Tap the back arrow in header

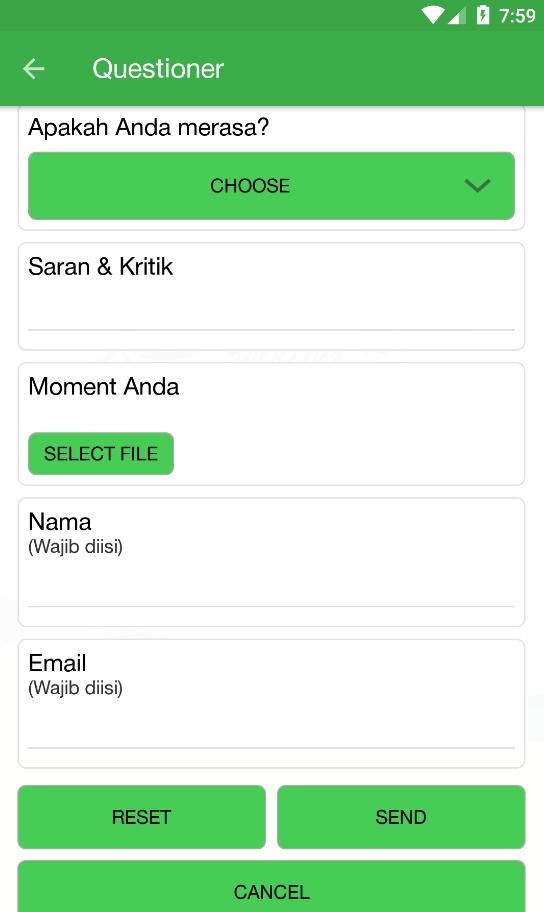[33, 69]
